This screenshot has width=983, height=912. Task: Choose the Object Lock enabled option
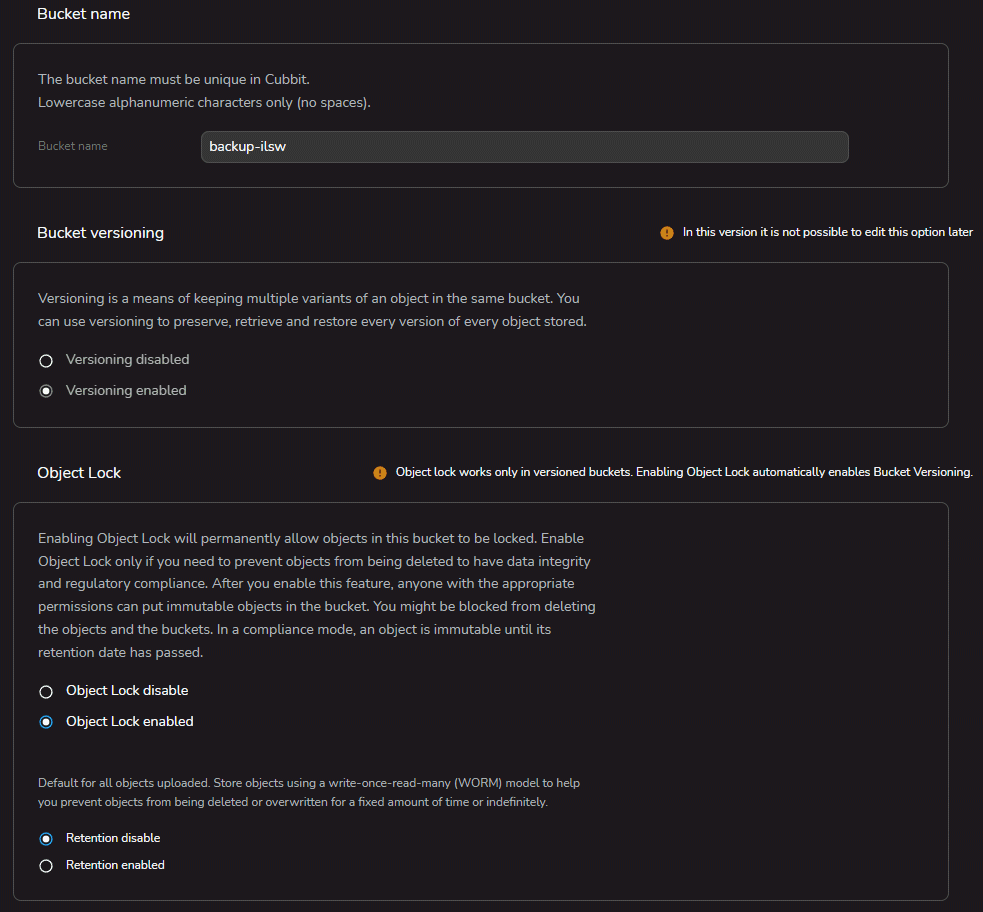click(x=46, y=722)
